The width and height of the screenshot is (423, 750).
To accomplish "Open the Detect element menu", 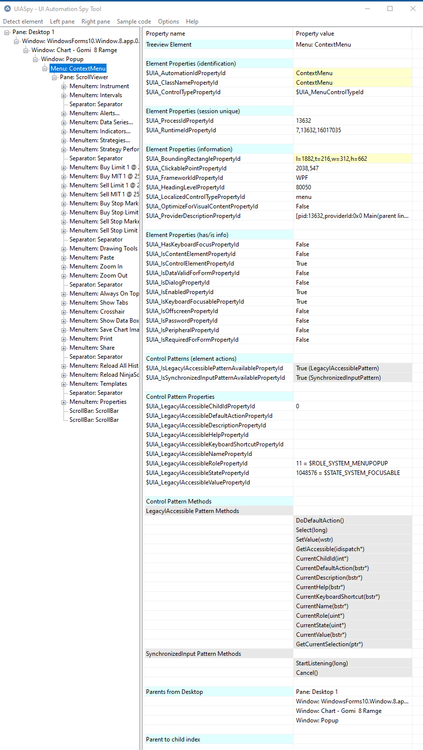I will coord(22,22).
